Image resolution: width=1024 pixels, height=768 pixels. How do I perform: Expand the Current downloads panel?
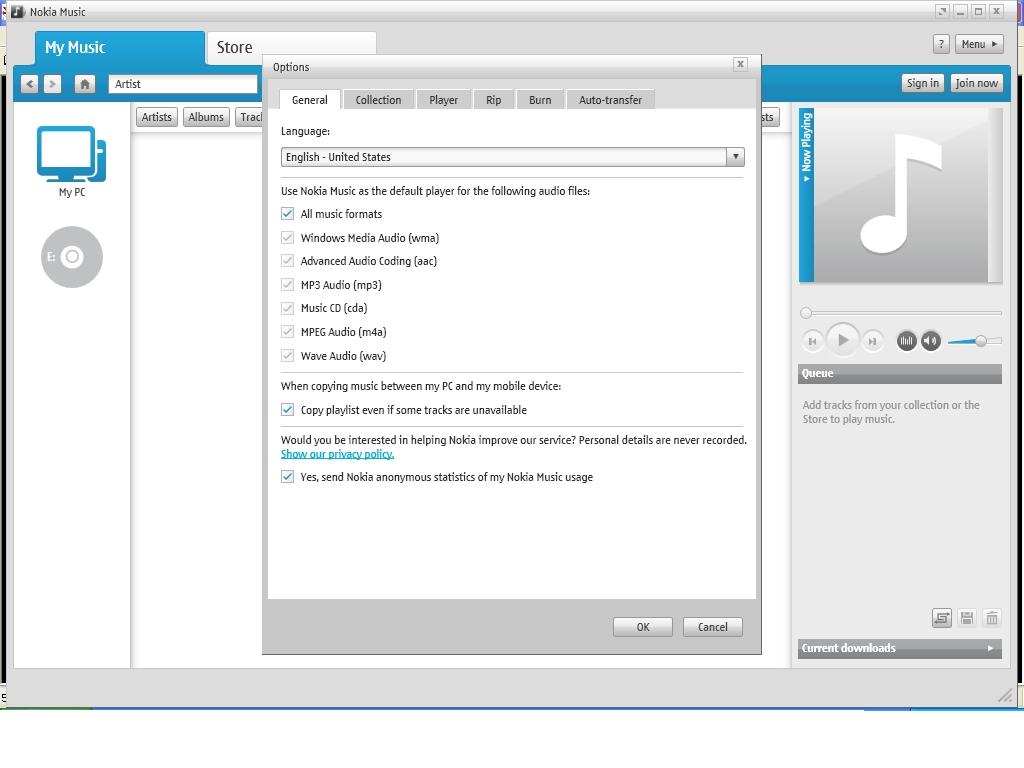899,648
